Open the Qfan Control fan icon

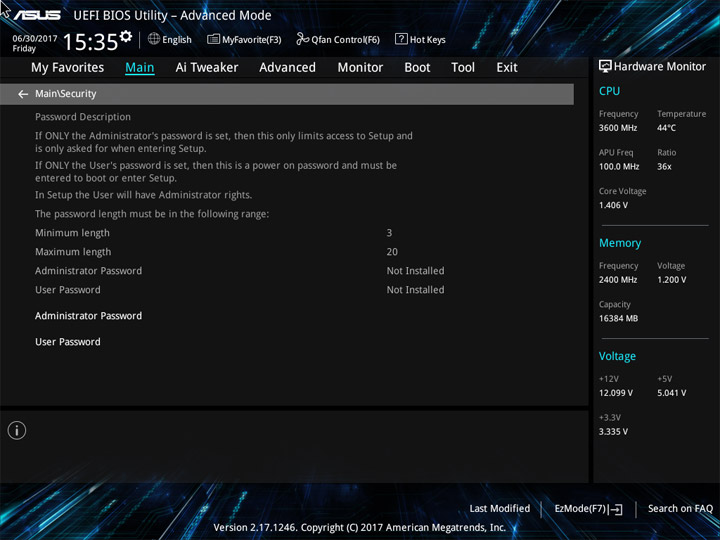(302, 39)
